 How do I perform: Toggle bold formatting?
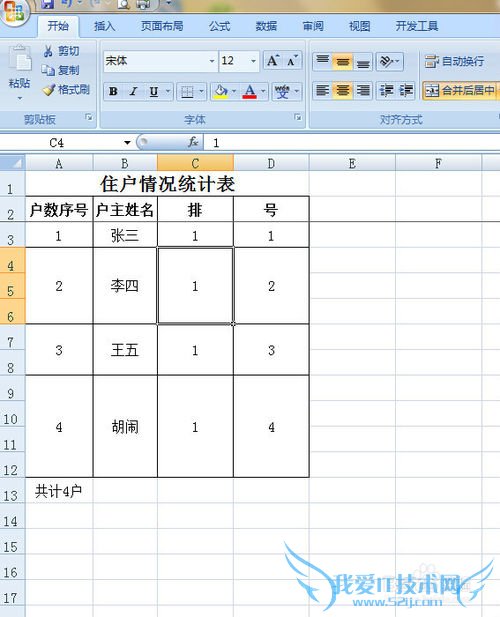pyautogui.click(x=113, y=92)
